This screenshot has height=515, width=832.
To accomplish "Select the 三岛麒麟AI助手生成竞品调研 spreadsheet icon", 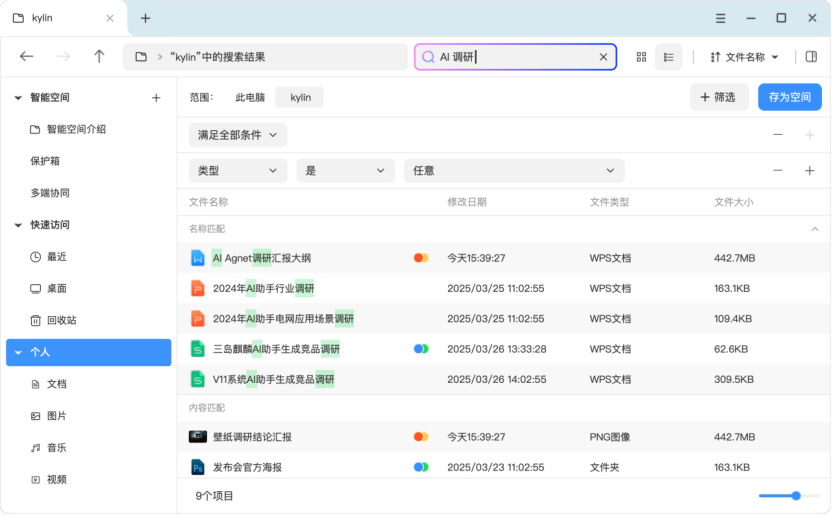I will 197,349.
